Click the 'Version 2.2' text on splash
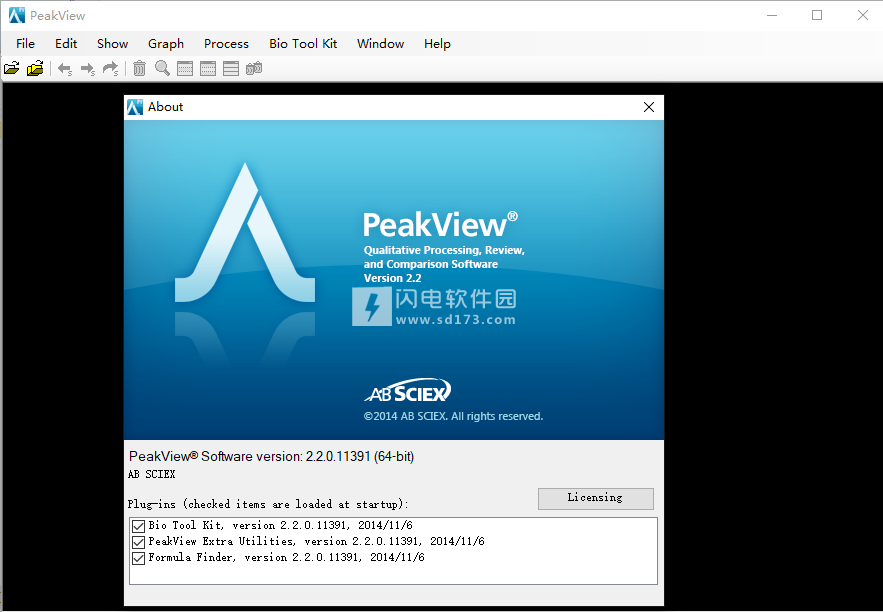 (393, 278)
